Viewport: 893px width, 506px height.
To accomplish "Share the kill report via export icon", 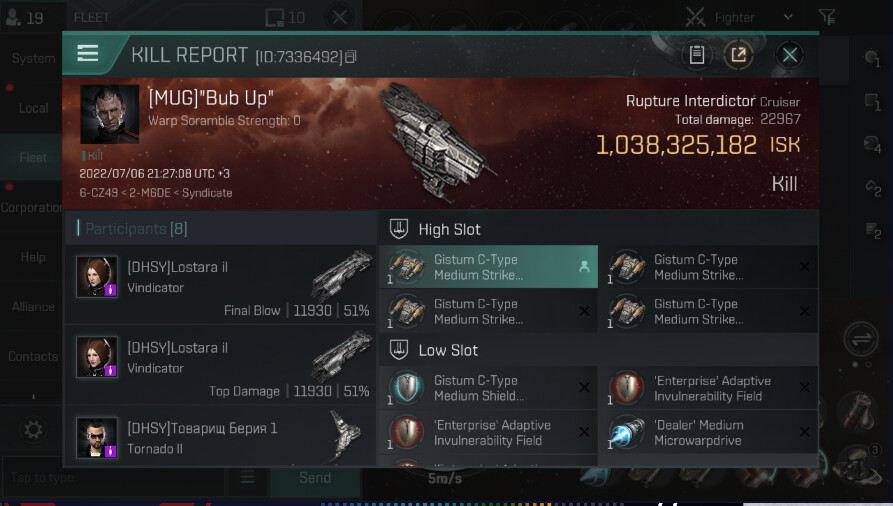I will tap(739, 55).
